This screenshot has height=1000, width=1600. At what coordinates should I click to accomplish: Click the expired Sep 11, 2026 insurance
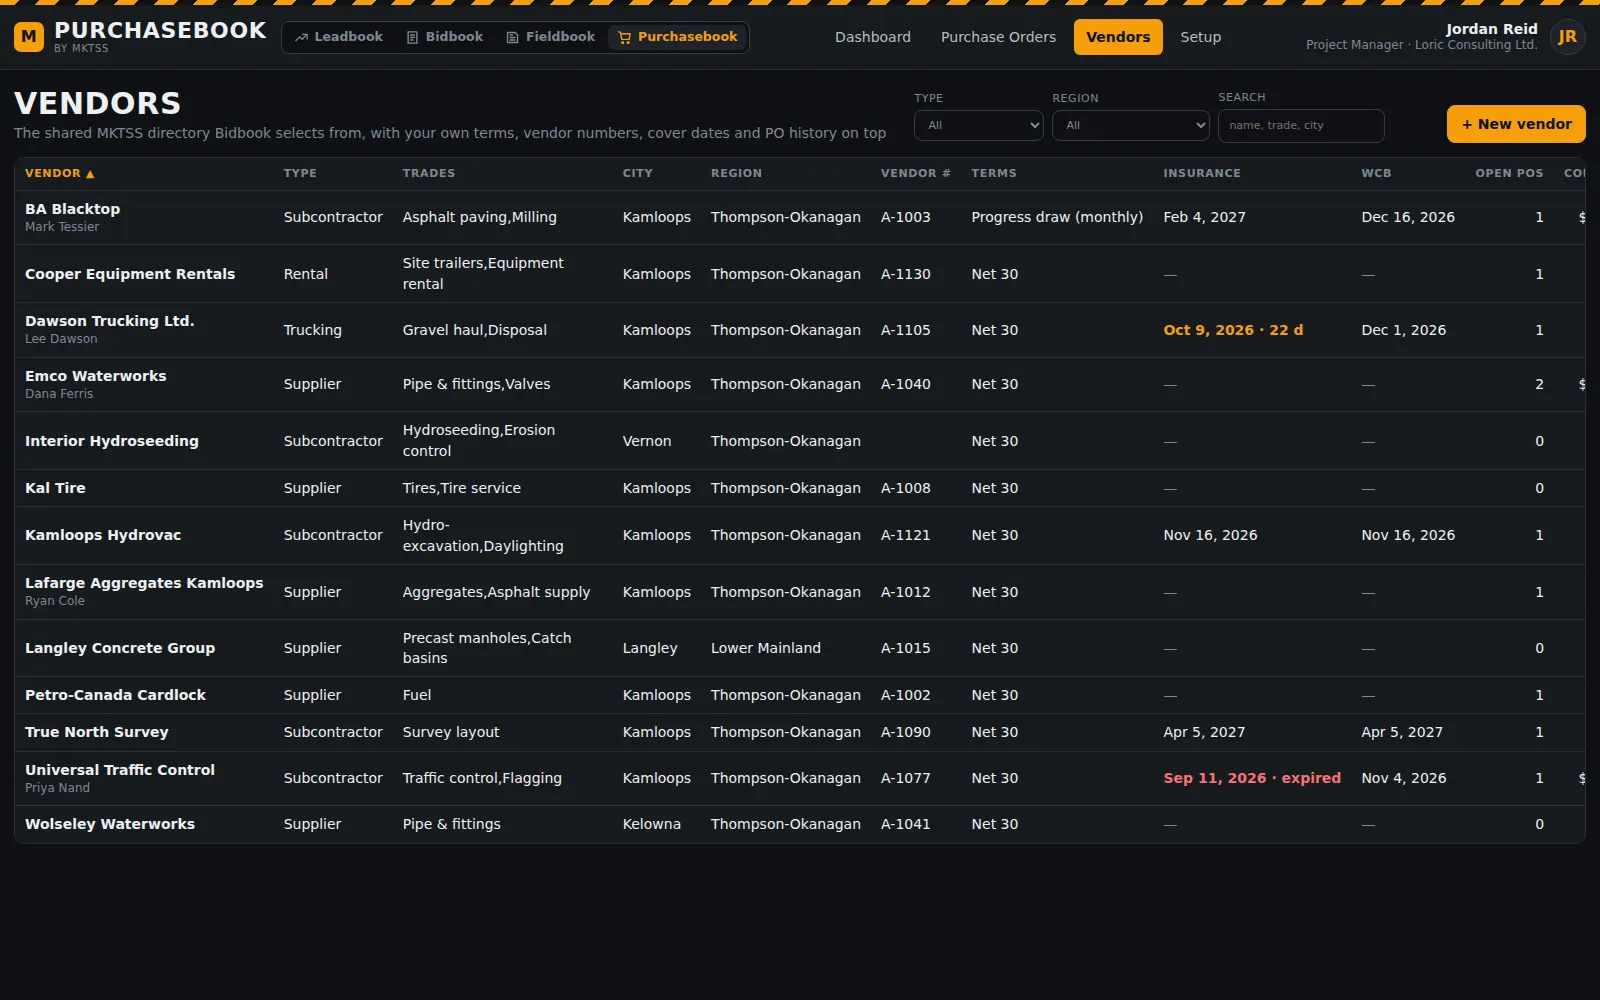[1252, 778]
